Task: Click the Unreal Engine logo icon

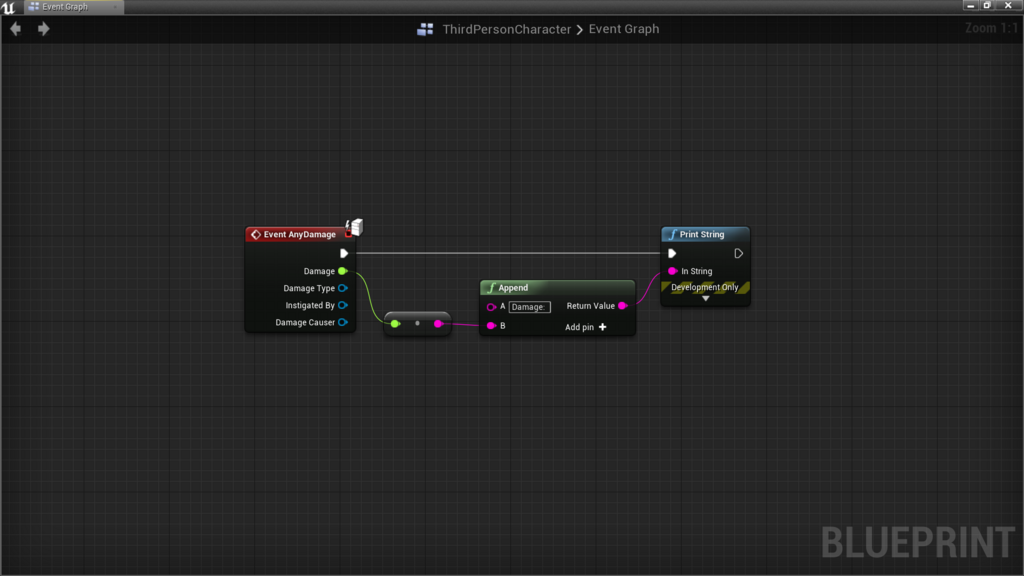Action: click(8, 7)
